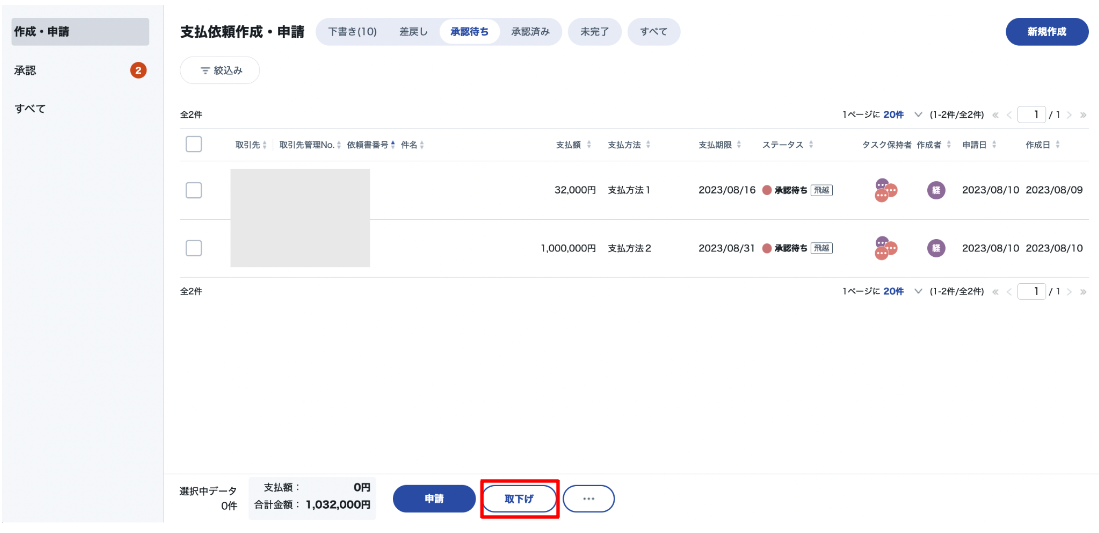
Task: Sort the list by 取引先 column arrows
Action: click(x=264, y=145)
